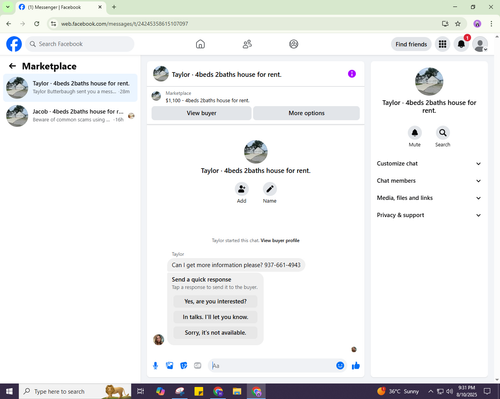Click the install app icon in address bar
Viewport: 500px width, 399px height.
[x=445, y=24]
